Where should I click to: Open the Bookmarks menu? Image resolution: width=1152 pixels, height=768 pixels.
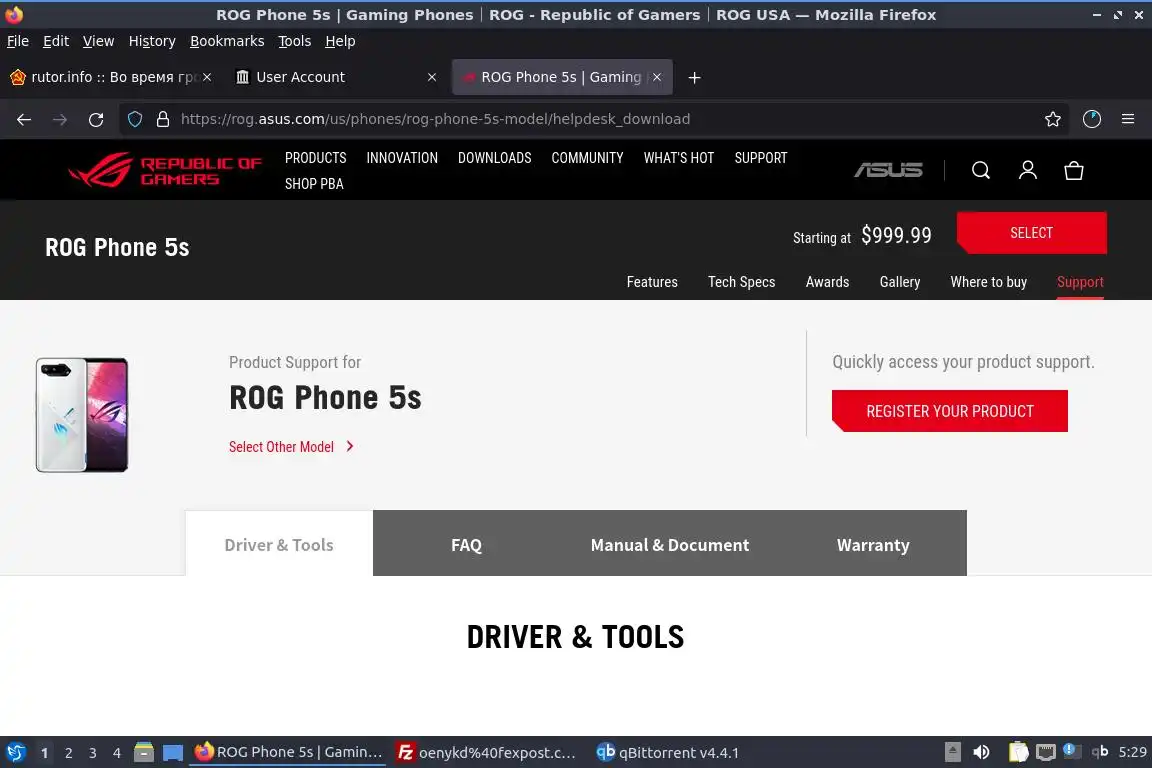[227, 41]
